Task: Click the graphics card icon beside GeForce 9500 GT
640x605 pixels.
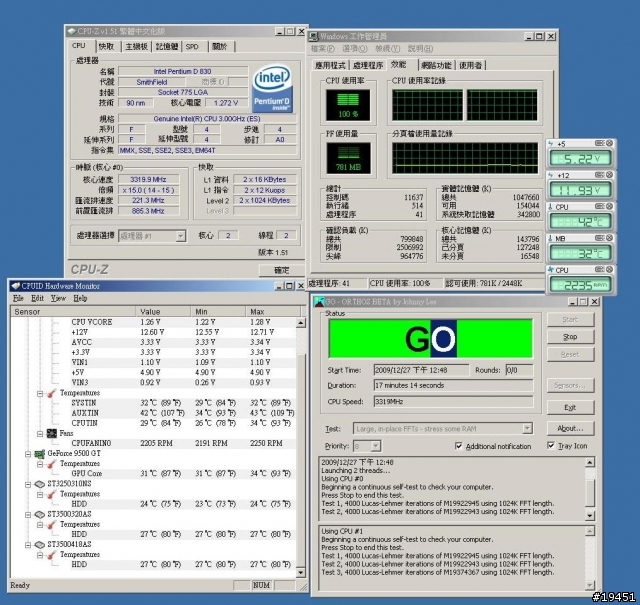Action: [x=40, y=454]
